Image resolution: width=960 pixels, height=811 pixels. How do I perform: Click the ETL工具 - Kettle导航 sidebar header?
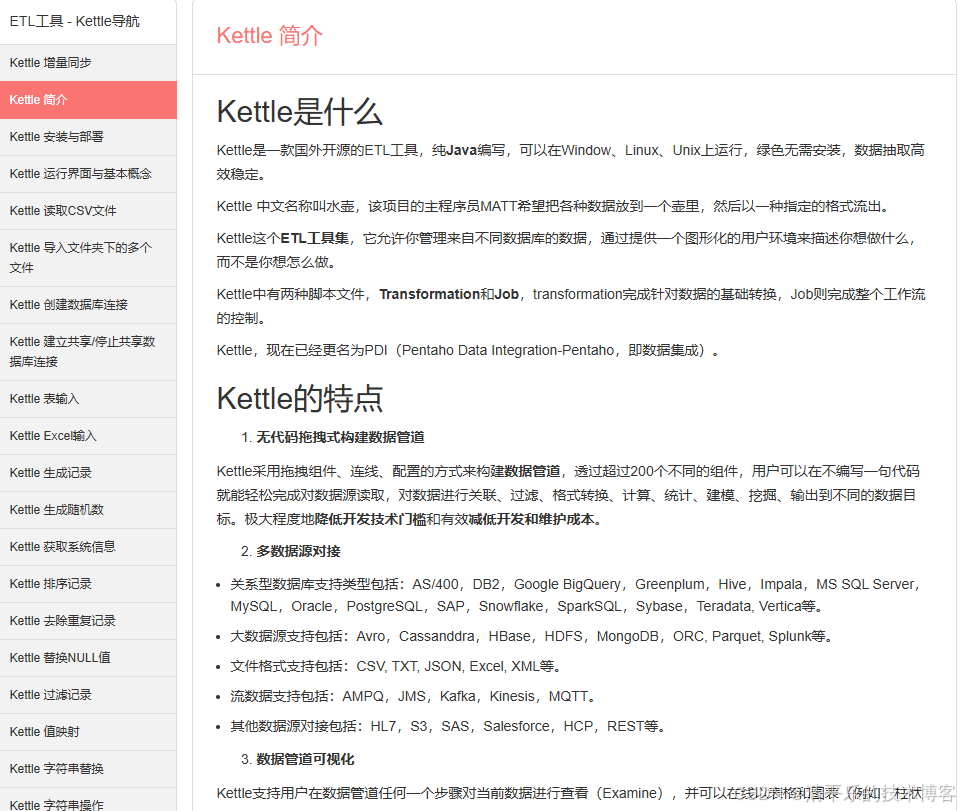point(75,21)
